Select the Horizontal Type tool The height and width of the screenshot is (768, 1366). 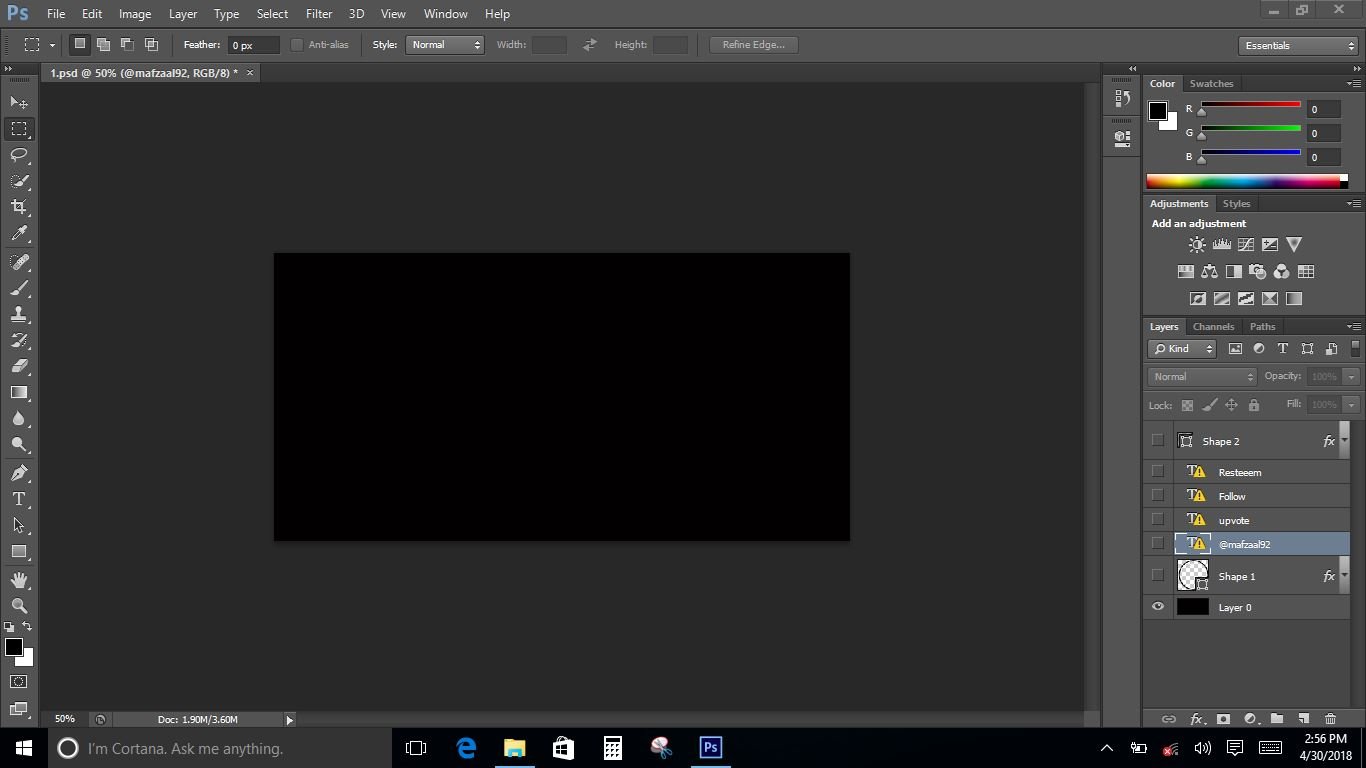tap(19, 499)
